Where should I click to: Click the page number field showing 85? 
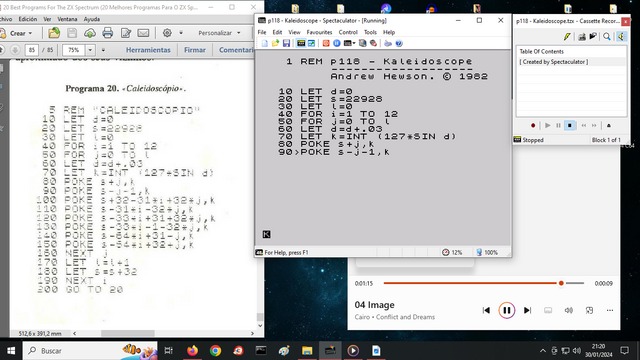click(31, 50)
